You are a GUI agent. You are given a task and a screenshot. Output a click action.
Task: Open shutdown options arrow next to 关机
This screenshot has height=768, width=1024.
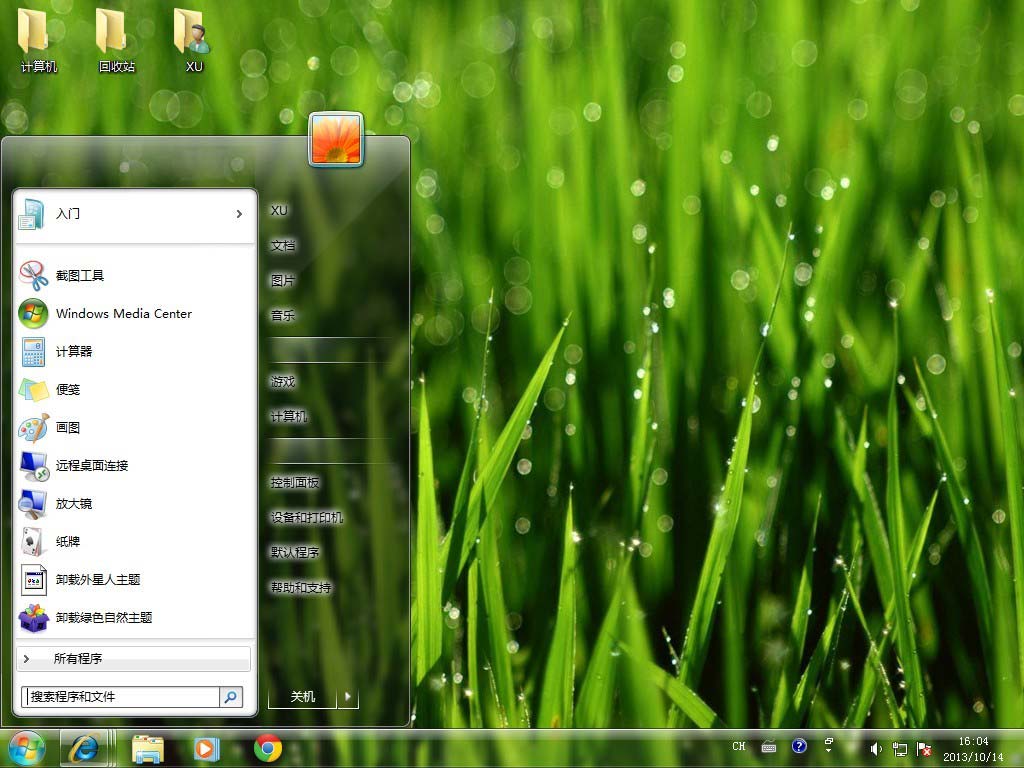click(348, 696)
